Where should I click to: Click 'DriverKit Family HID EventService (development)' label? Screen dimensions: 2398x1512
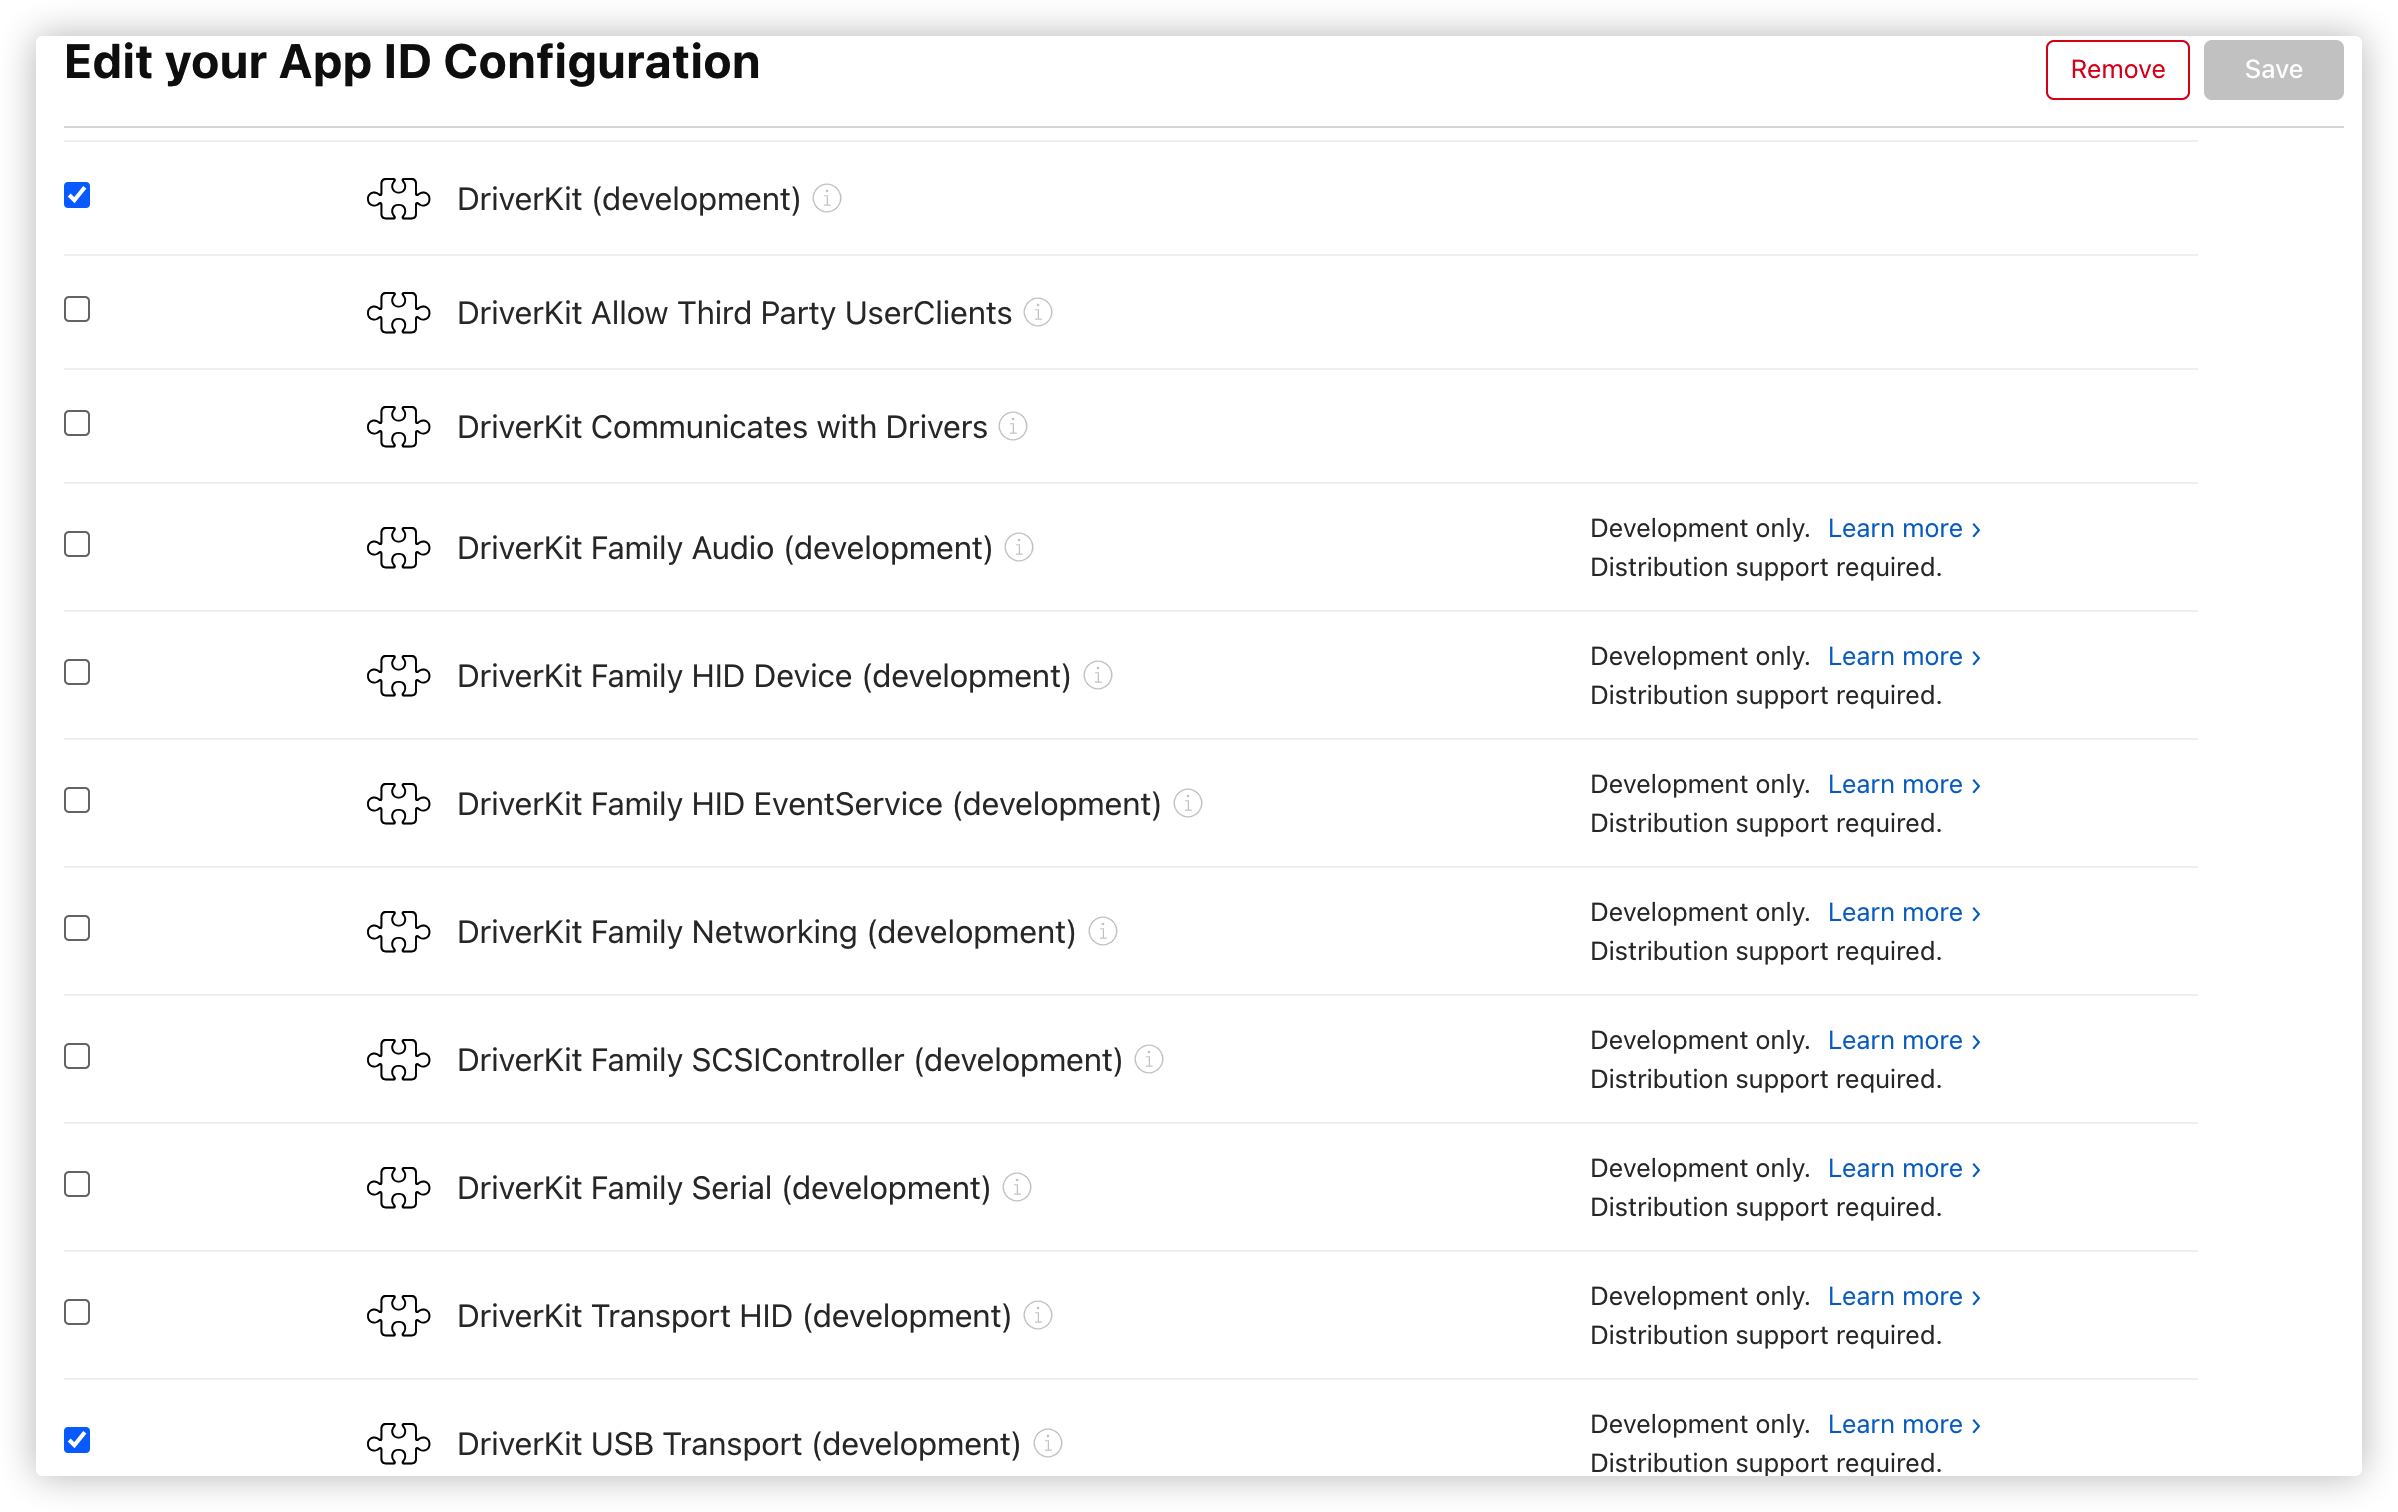coord(809,804)
